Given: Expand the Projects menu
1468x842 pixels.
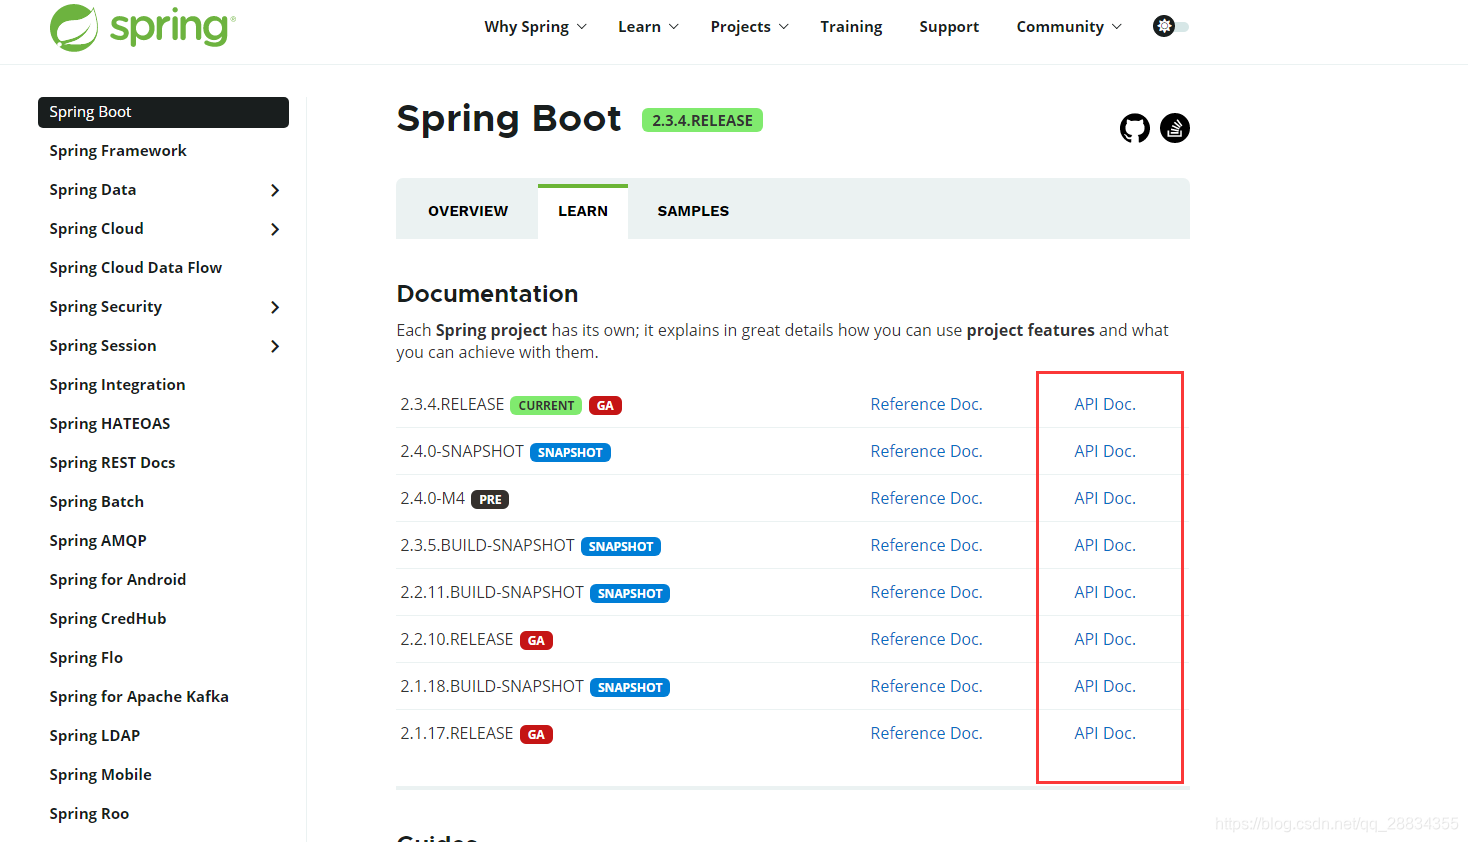Looking at the screenshot, I should point(749,27).
